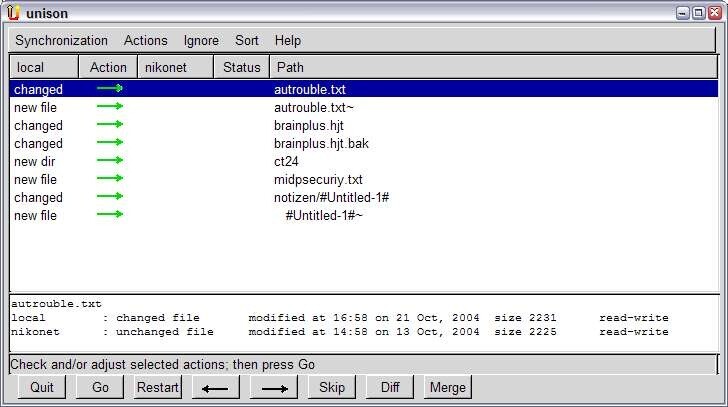Screen dimensions: 728x407
Task: Select the brainplus.hjt.bak row
Action: [364, 143]
